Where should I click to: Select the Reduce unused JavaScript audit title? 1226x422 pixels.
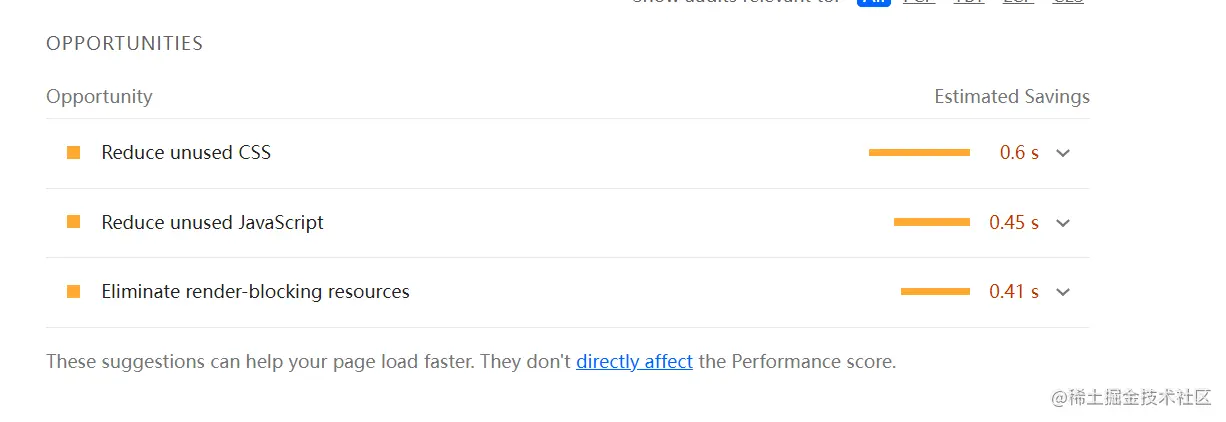tap(212, 222)
